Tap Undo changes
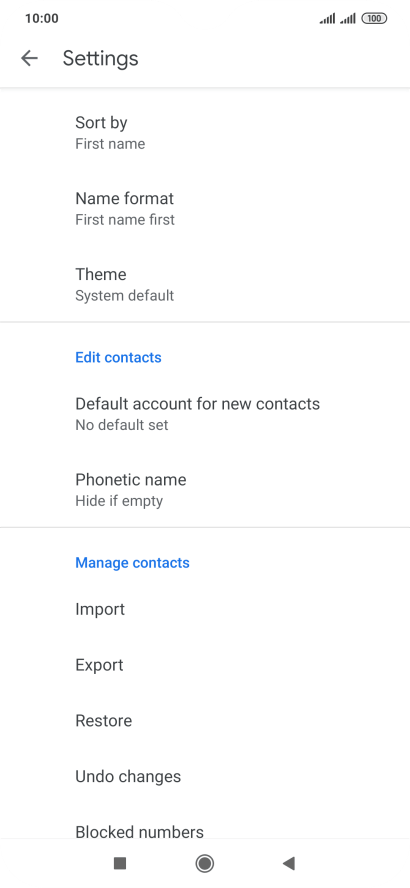The height and width of the screenshot is (888, 410). (x=205, y=776)
